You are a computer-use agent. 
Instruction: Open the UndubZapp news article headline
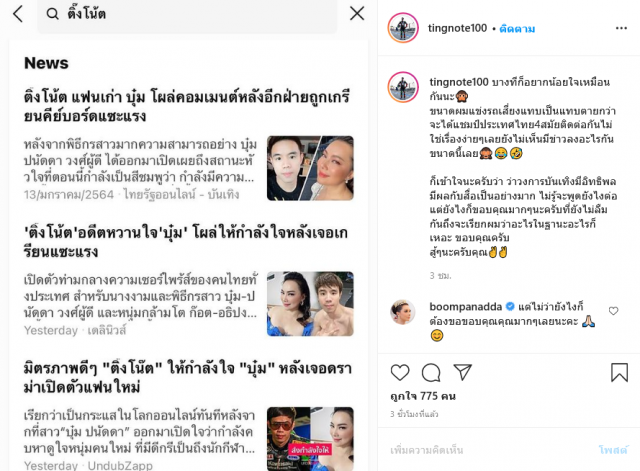(x=187, y=378)
